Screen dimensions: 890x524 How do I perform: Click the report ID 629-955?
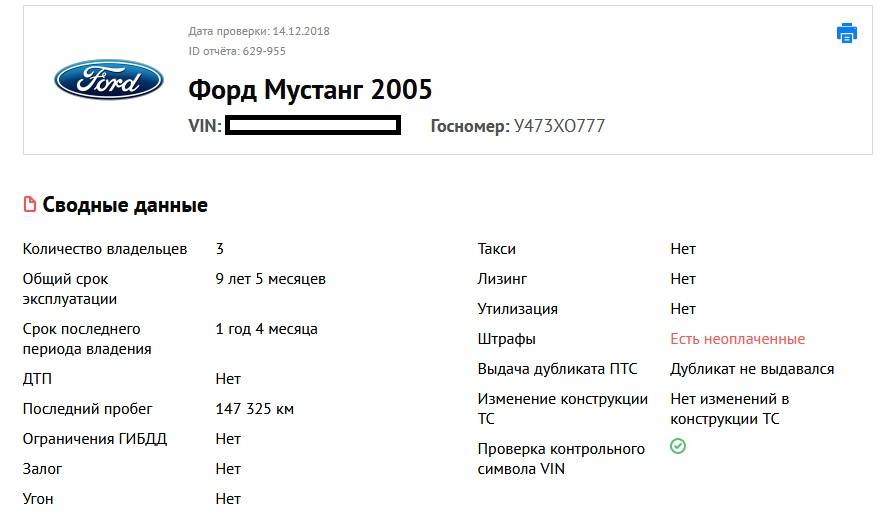pos(264,51)
